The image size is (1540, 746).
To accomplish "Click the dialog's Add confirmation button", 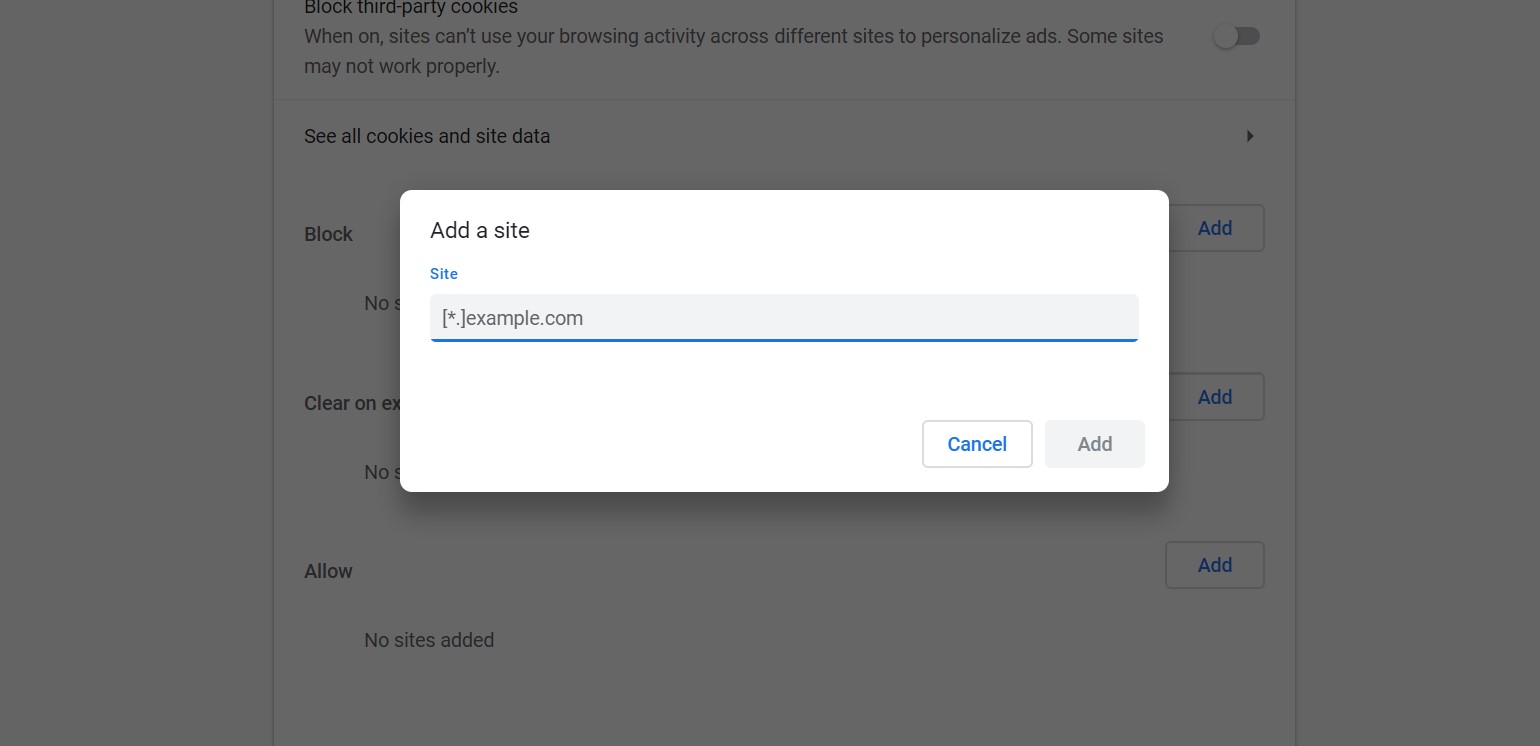I will click(x=1095, y=444).
